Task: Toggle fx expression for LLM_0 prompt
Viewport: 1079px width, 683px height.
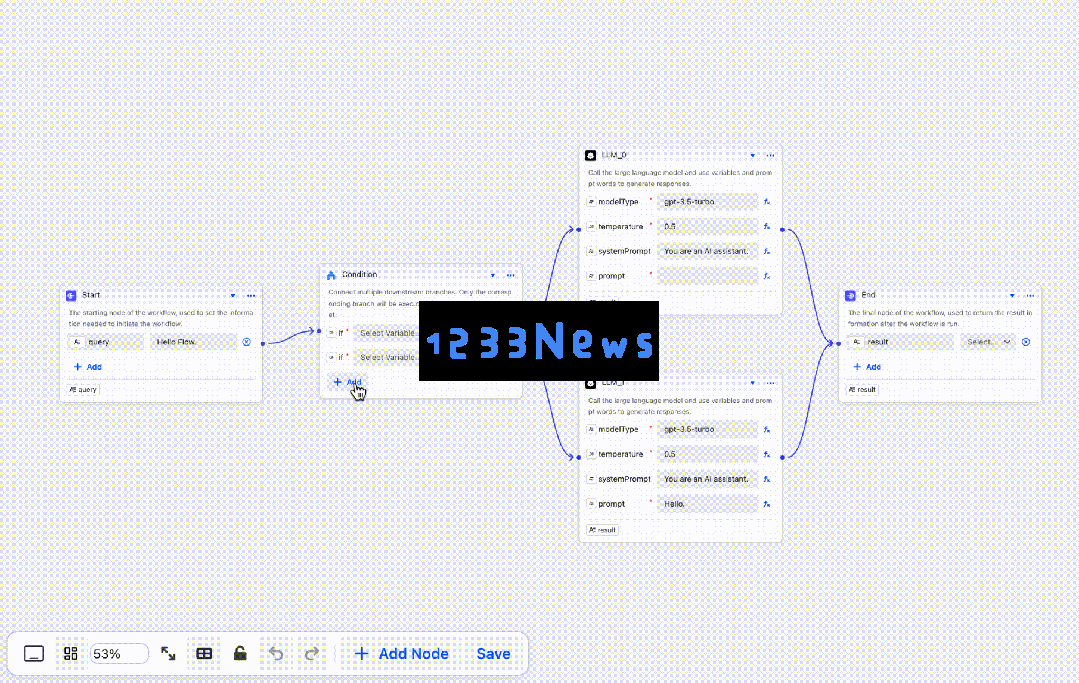Action: (767, 276)
